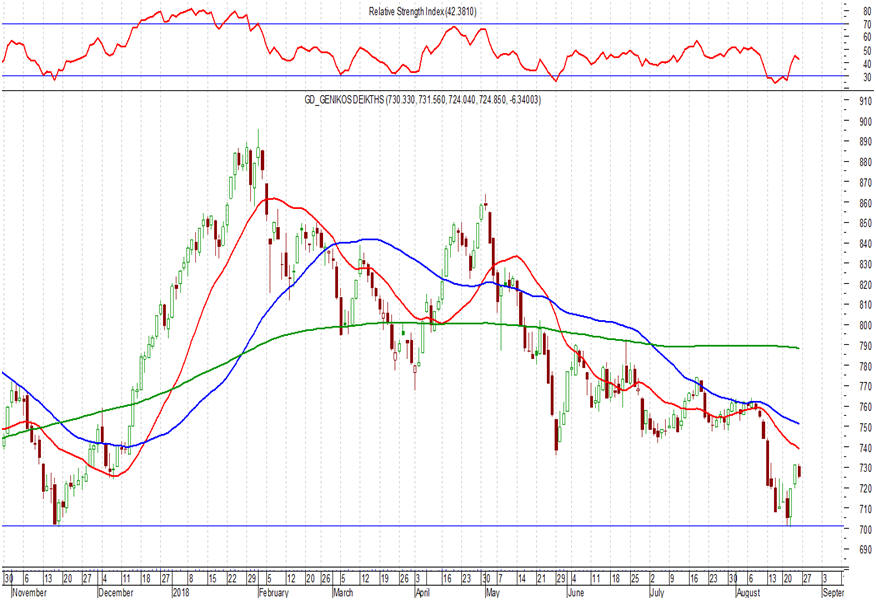Select the December month label

[x=115, y=593]
